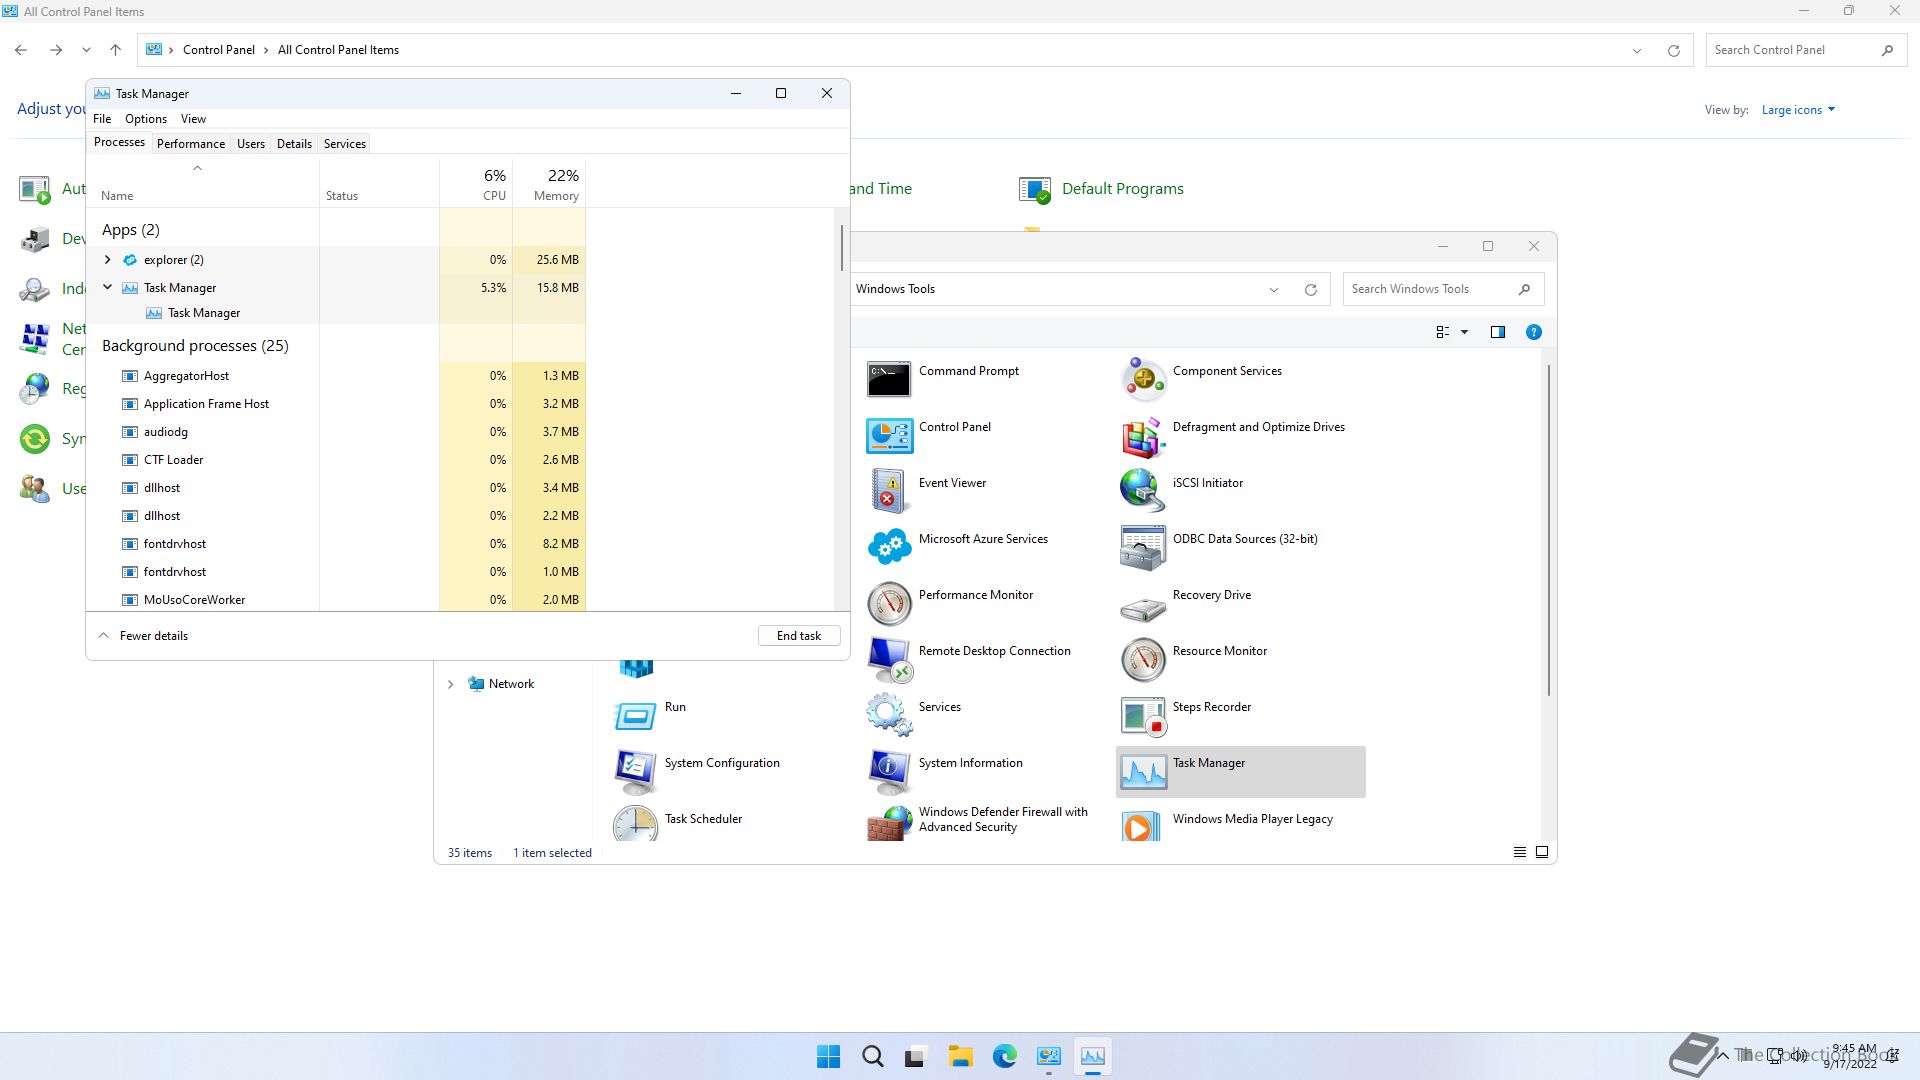Switch Windows Tools to large thumbnails view

(x=1542, y=852)
